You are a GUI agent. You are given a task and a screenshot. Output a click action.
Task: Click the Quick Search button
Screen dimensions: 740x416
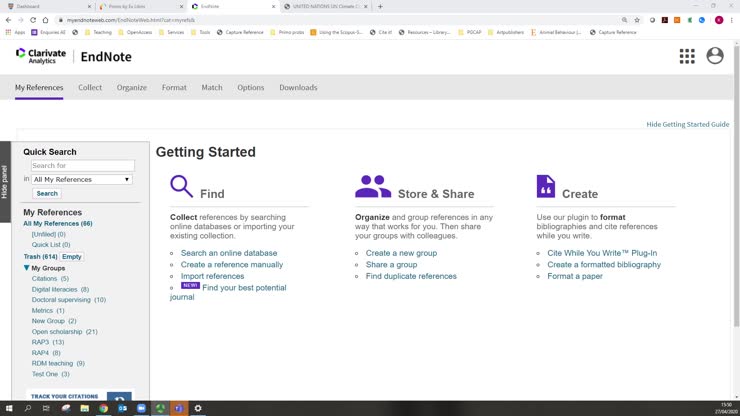pos(47,194)
